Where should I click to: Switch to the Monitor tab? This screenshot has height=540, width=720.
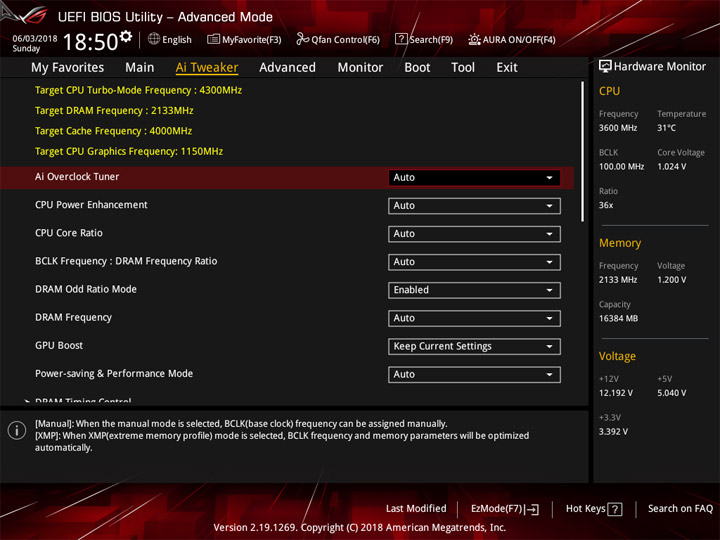click(x=360, y=68)
